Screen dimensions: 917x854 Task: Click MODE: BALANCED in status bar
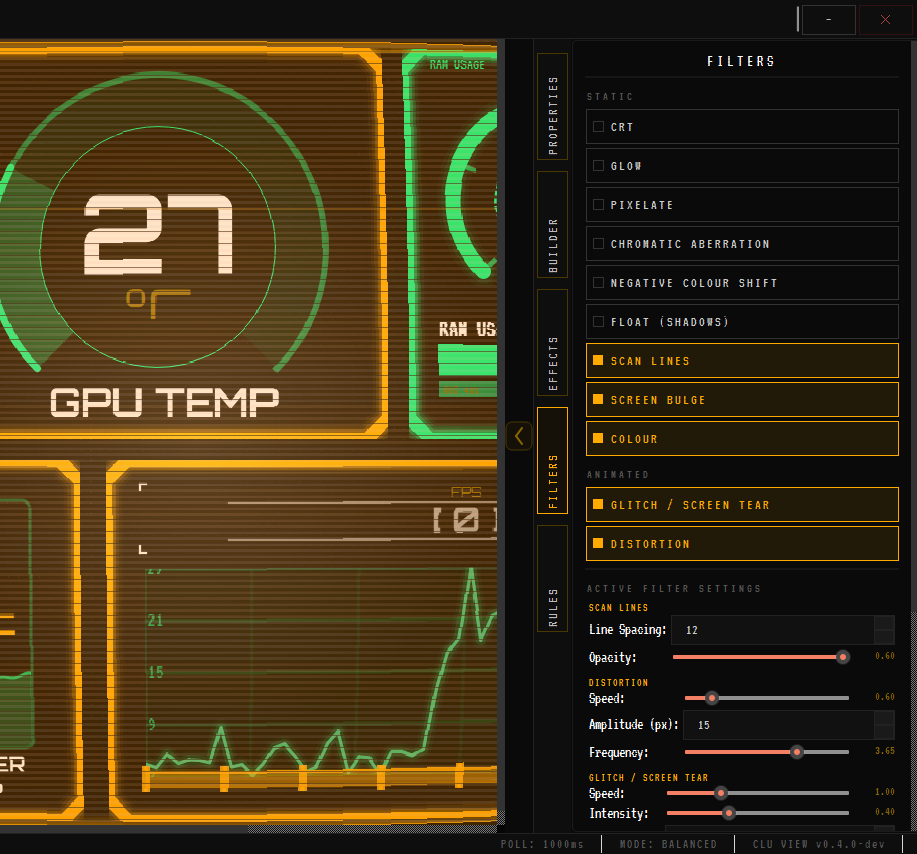pyautogui.click(x=668, y=844)
